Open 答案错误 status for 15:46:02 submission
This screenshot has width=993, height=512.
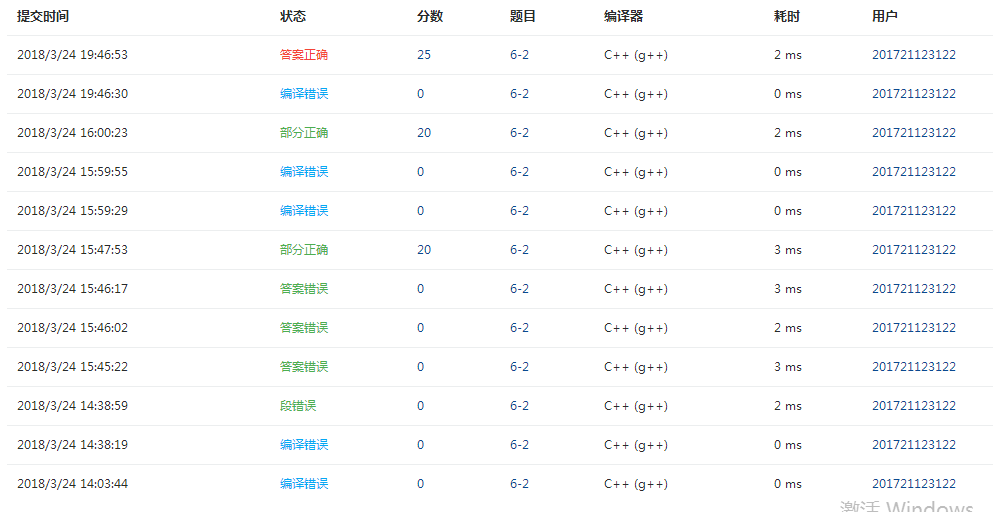click(304, 328)
